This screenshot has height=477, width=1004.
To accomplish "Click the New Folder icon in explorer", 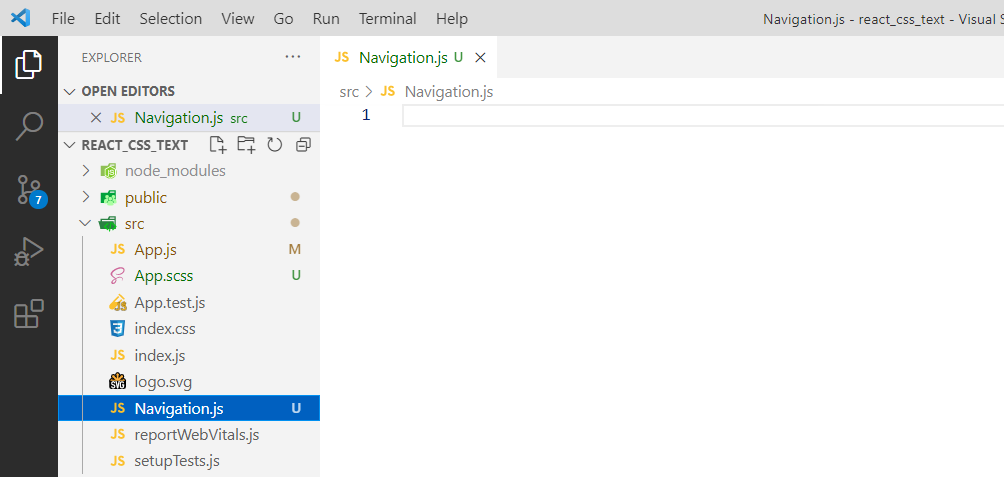I will pos(246,145).
